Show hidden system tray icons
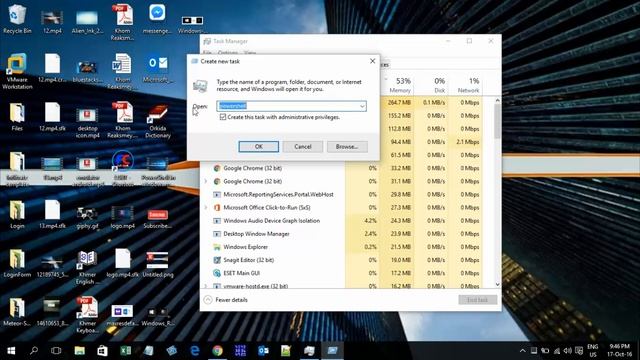Image resolution: width=640 pixels, height=360 pixels. tap(522, 351)
